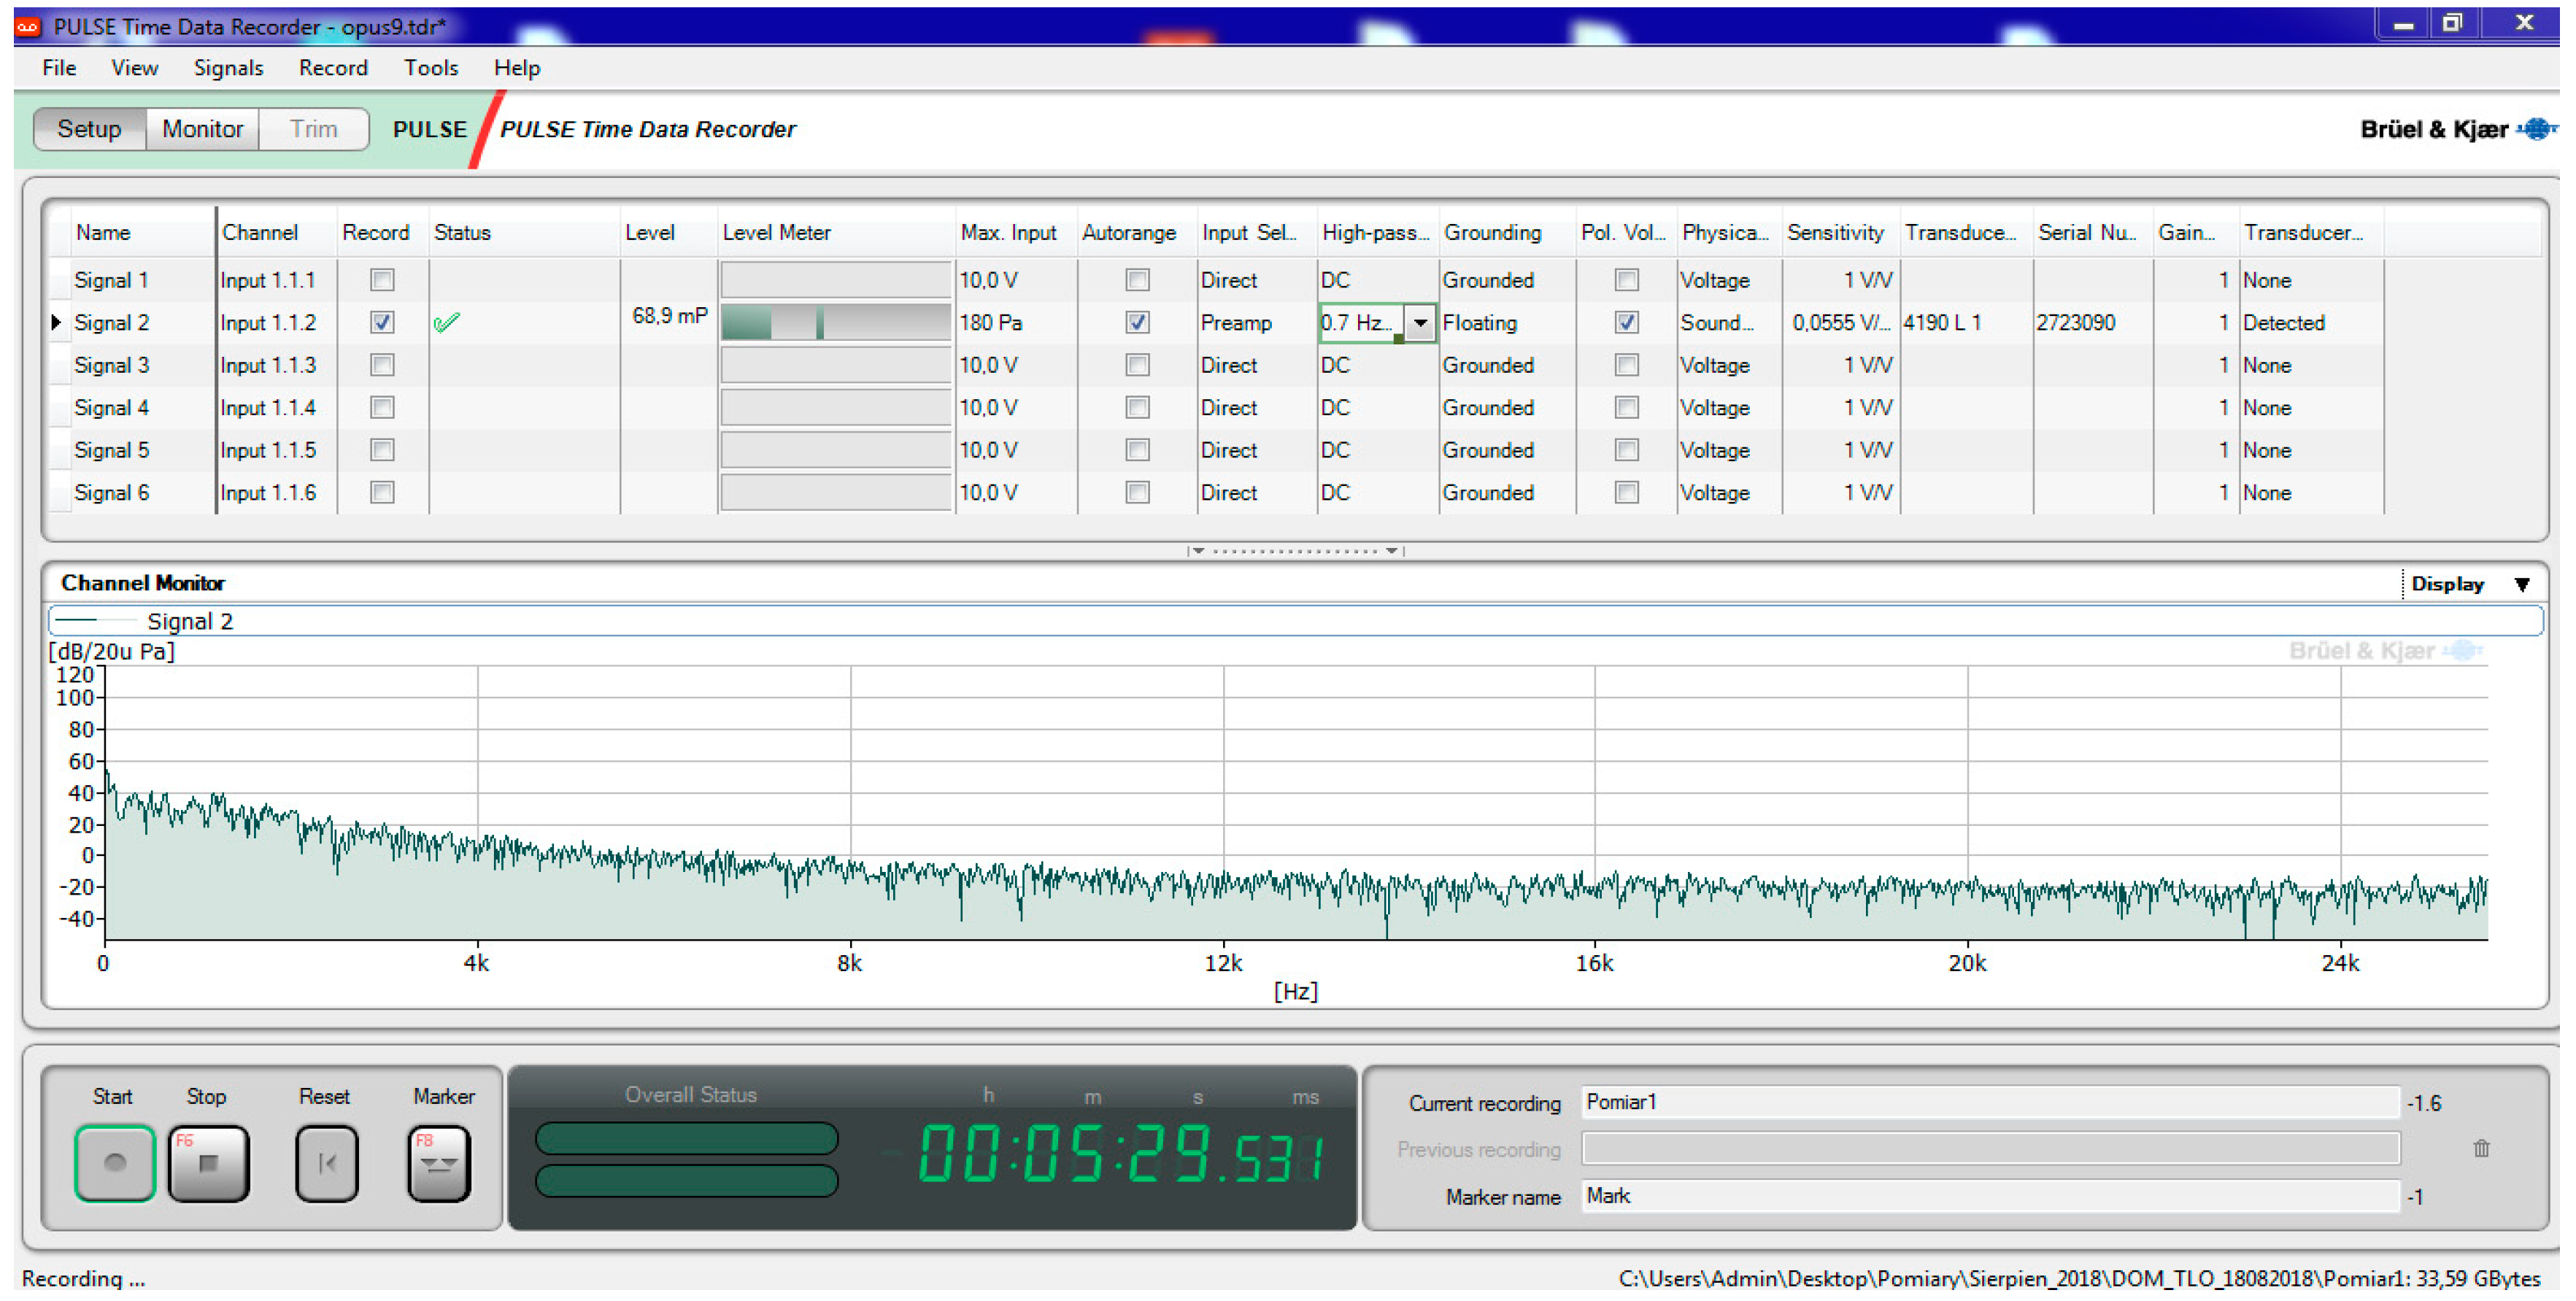Open High-pass filter dropdown for Signal 2
This screenshot has width=2576, height=1301.
1420,323
